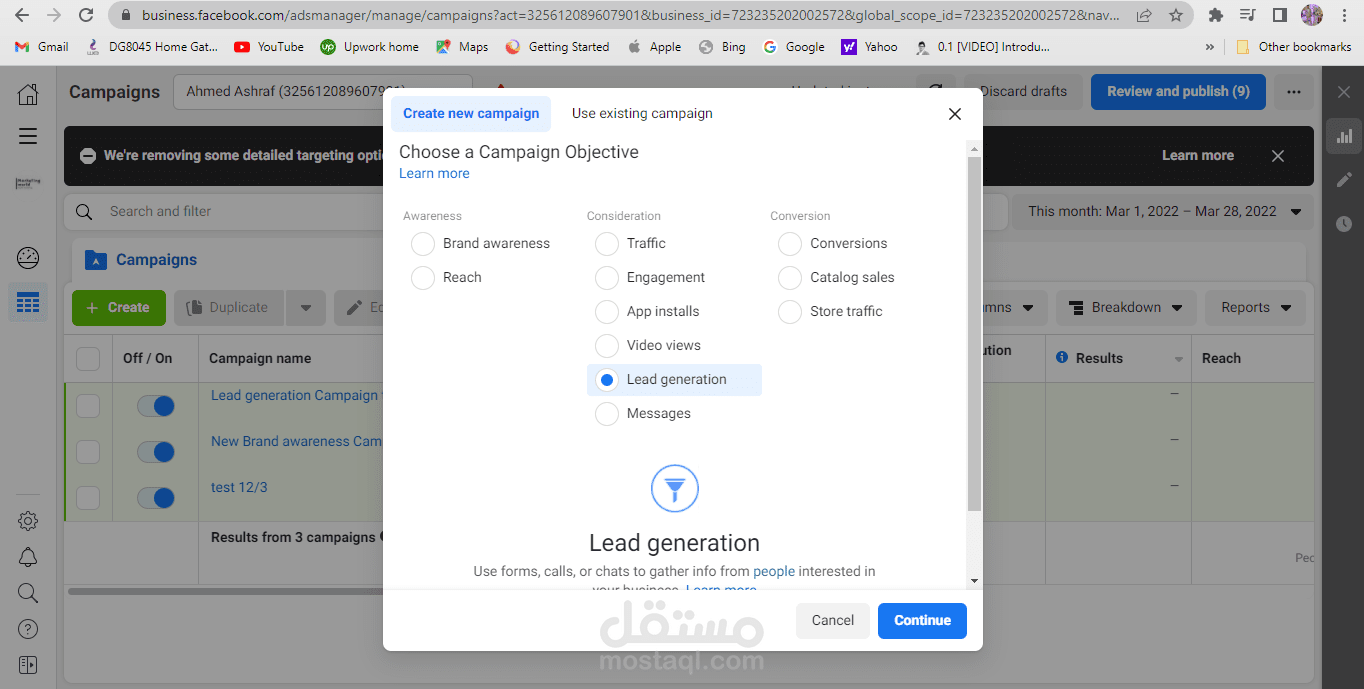Choose the Traffic objective radio button
This screenshot has width=1364, height=689.
point(607,243)
